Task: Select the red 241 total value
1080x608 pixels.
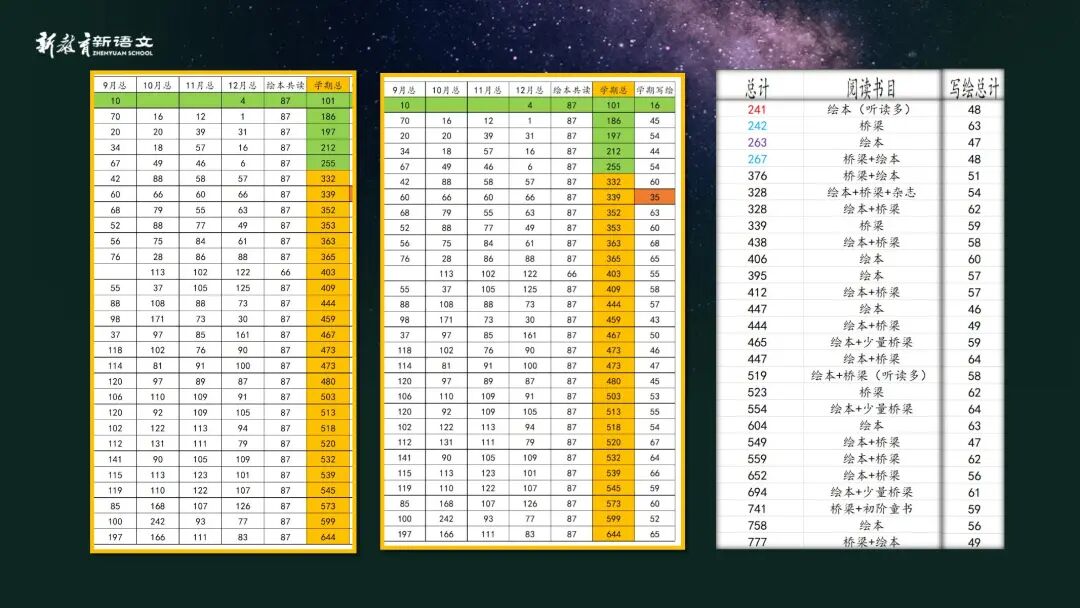Action: [x=757, y=110]
